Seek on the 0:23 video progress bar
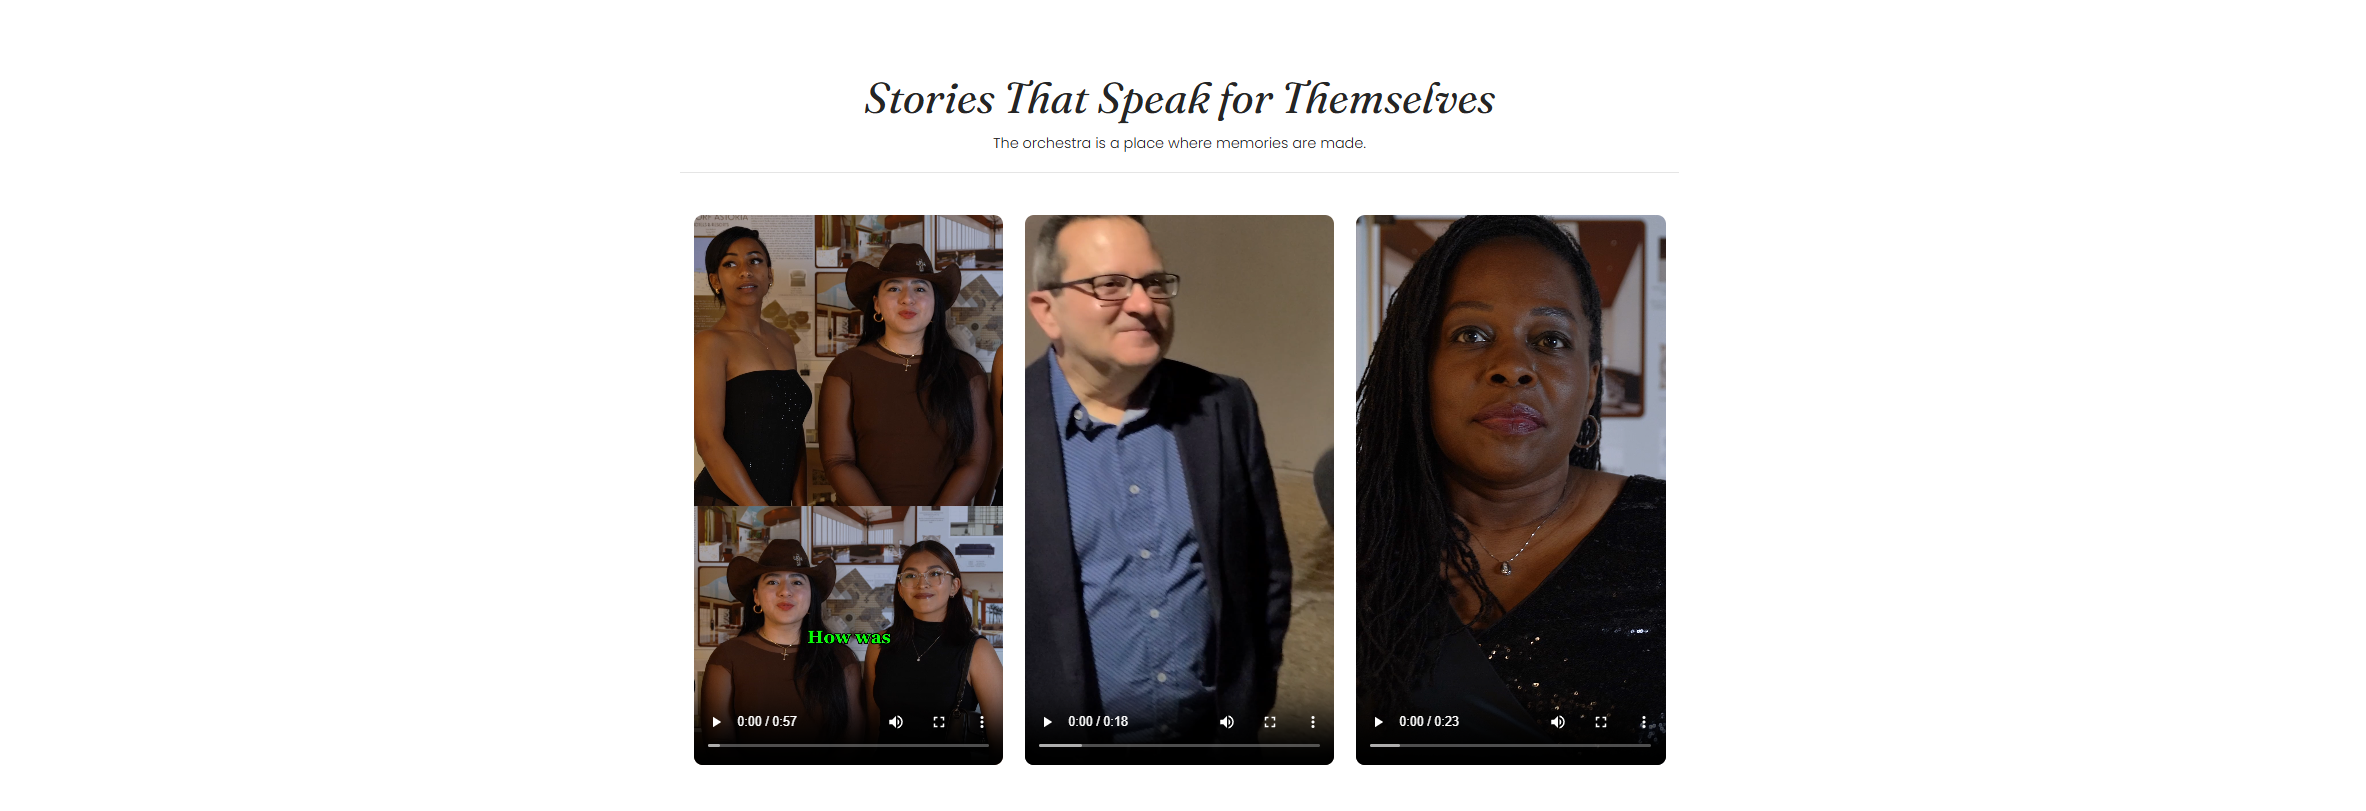 coord(1510,745)
